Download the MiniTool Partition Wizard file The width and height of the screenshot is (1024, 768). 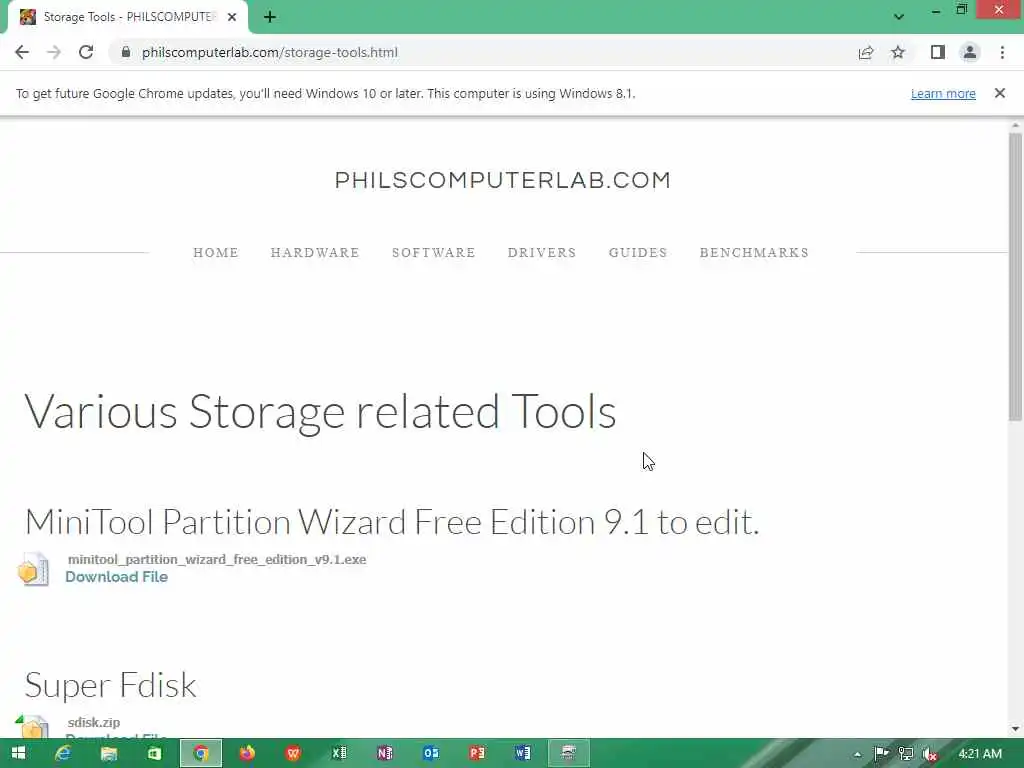116,577
